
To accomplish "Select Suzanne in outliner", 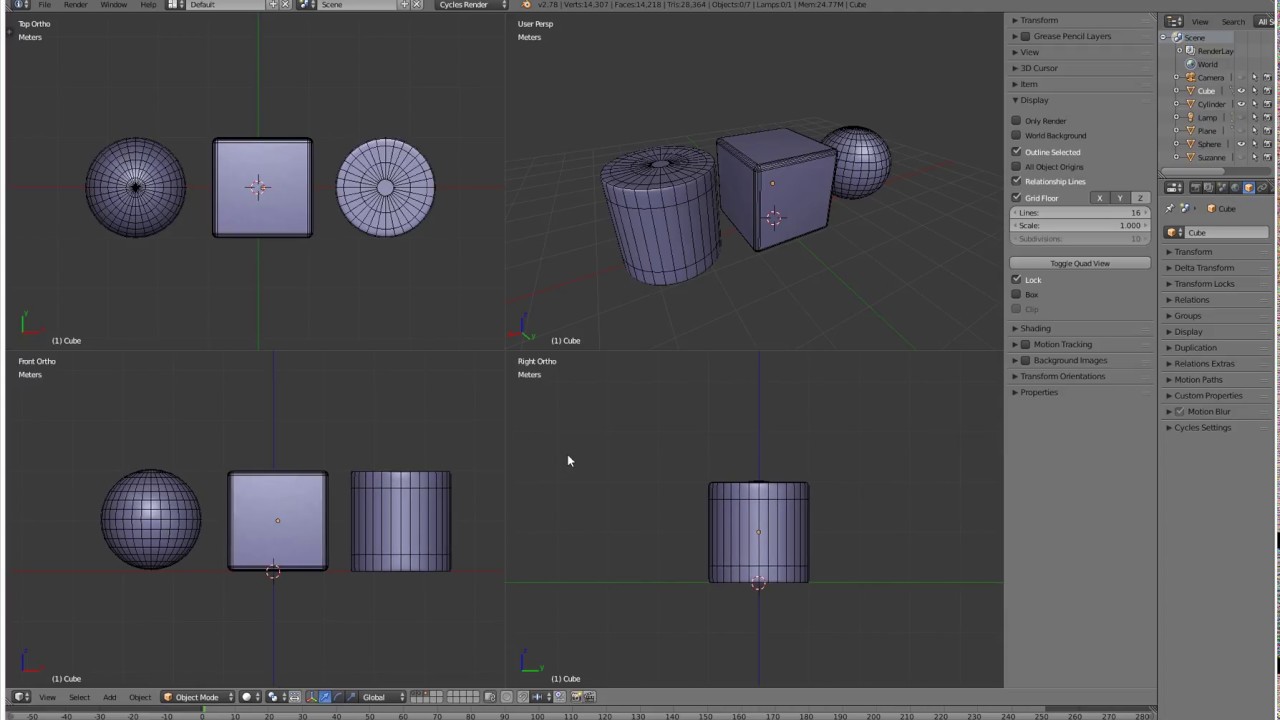I will click(1211, 157).
